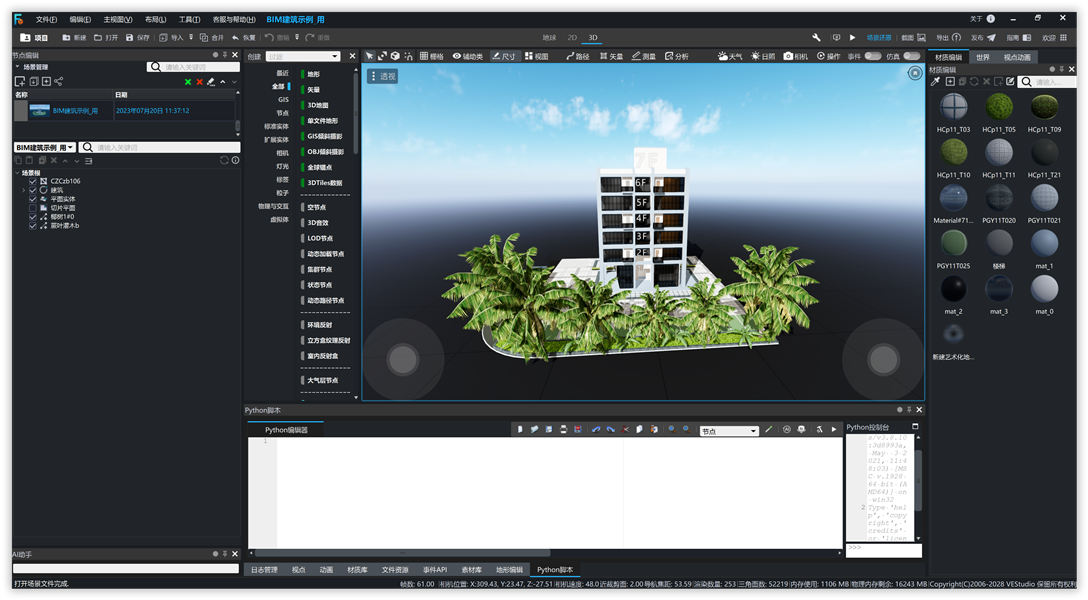Click the print icon in Python editor toolbar
The image size is (1088, 600).
[563, 430]
